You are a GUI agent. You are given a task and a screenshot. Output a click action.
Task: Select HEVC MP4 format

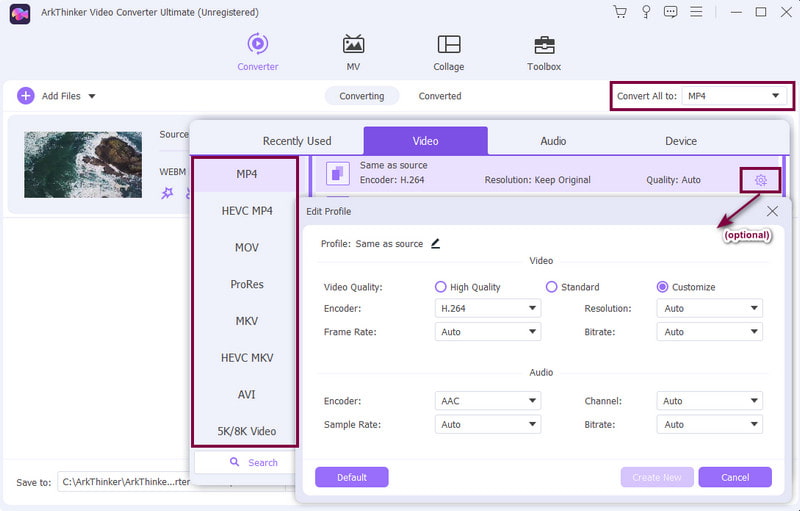click(247, 211)
